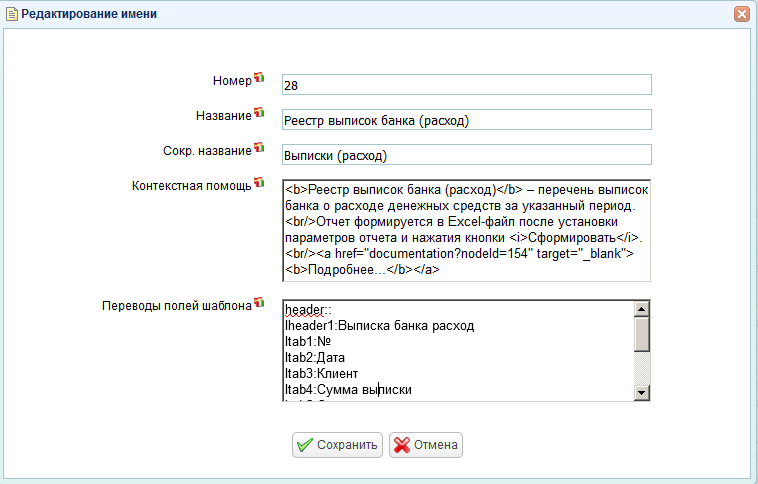Screen dimensions: 758x484
Task: Click the line ltab3:Клиент
Action: coord(321,374)
